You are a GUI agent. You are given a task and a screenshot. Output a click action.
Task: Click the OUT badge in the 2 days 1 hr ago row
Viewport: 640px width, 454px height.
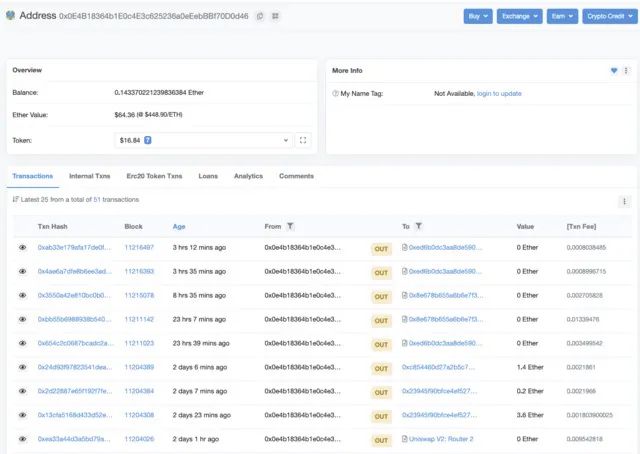pos(381,441)
